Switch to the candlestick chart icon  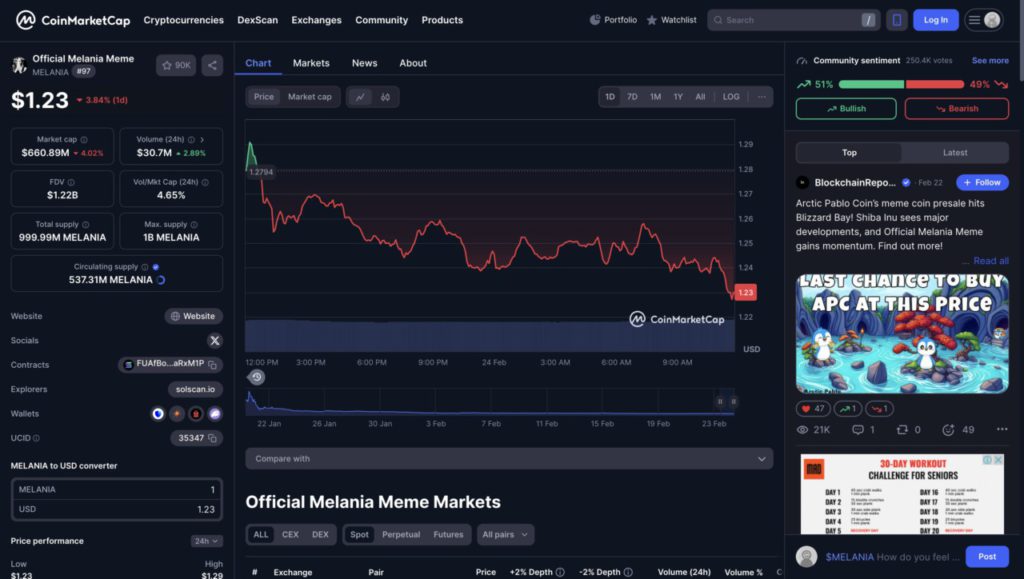click(385, 97)
